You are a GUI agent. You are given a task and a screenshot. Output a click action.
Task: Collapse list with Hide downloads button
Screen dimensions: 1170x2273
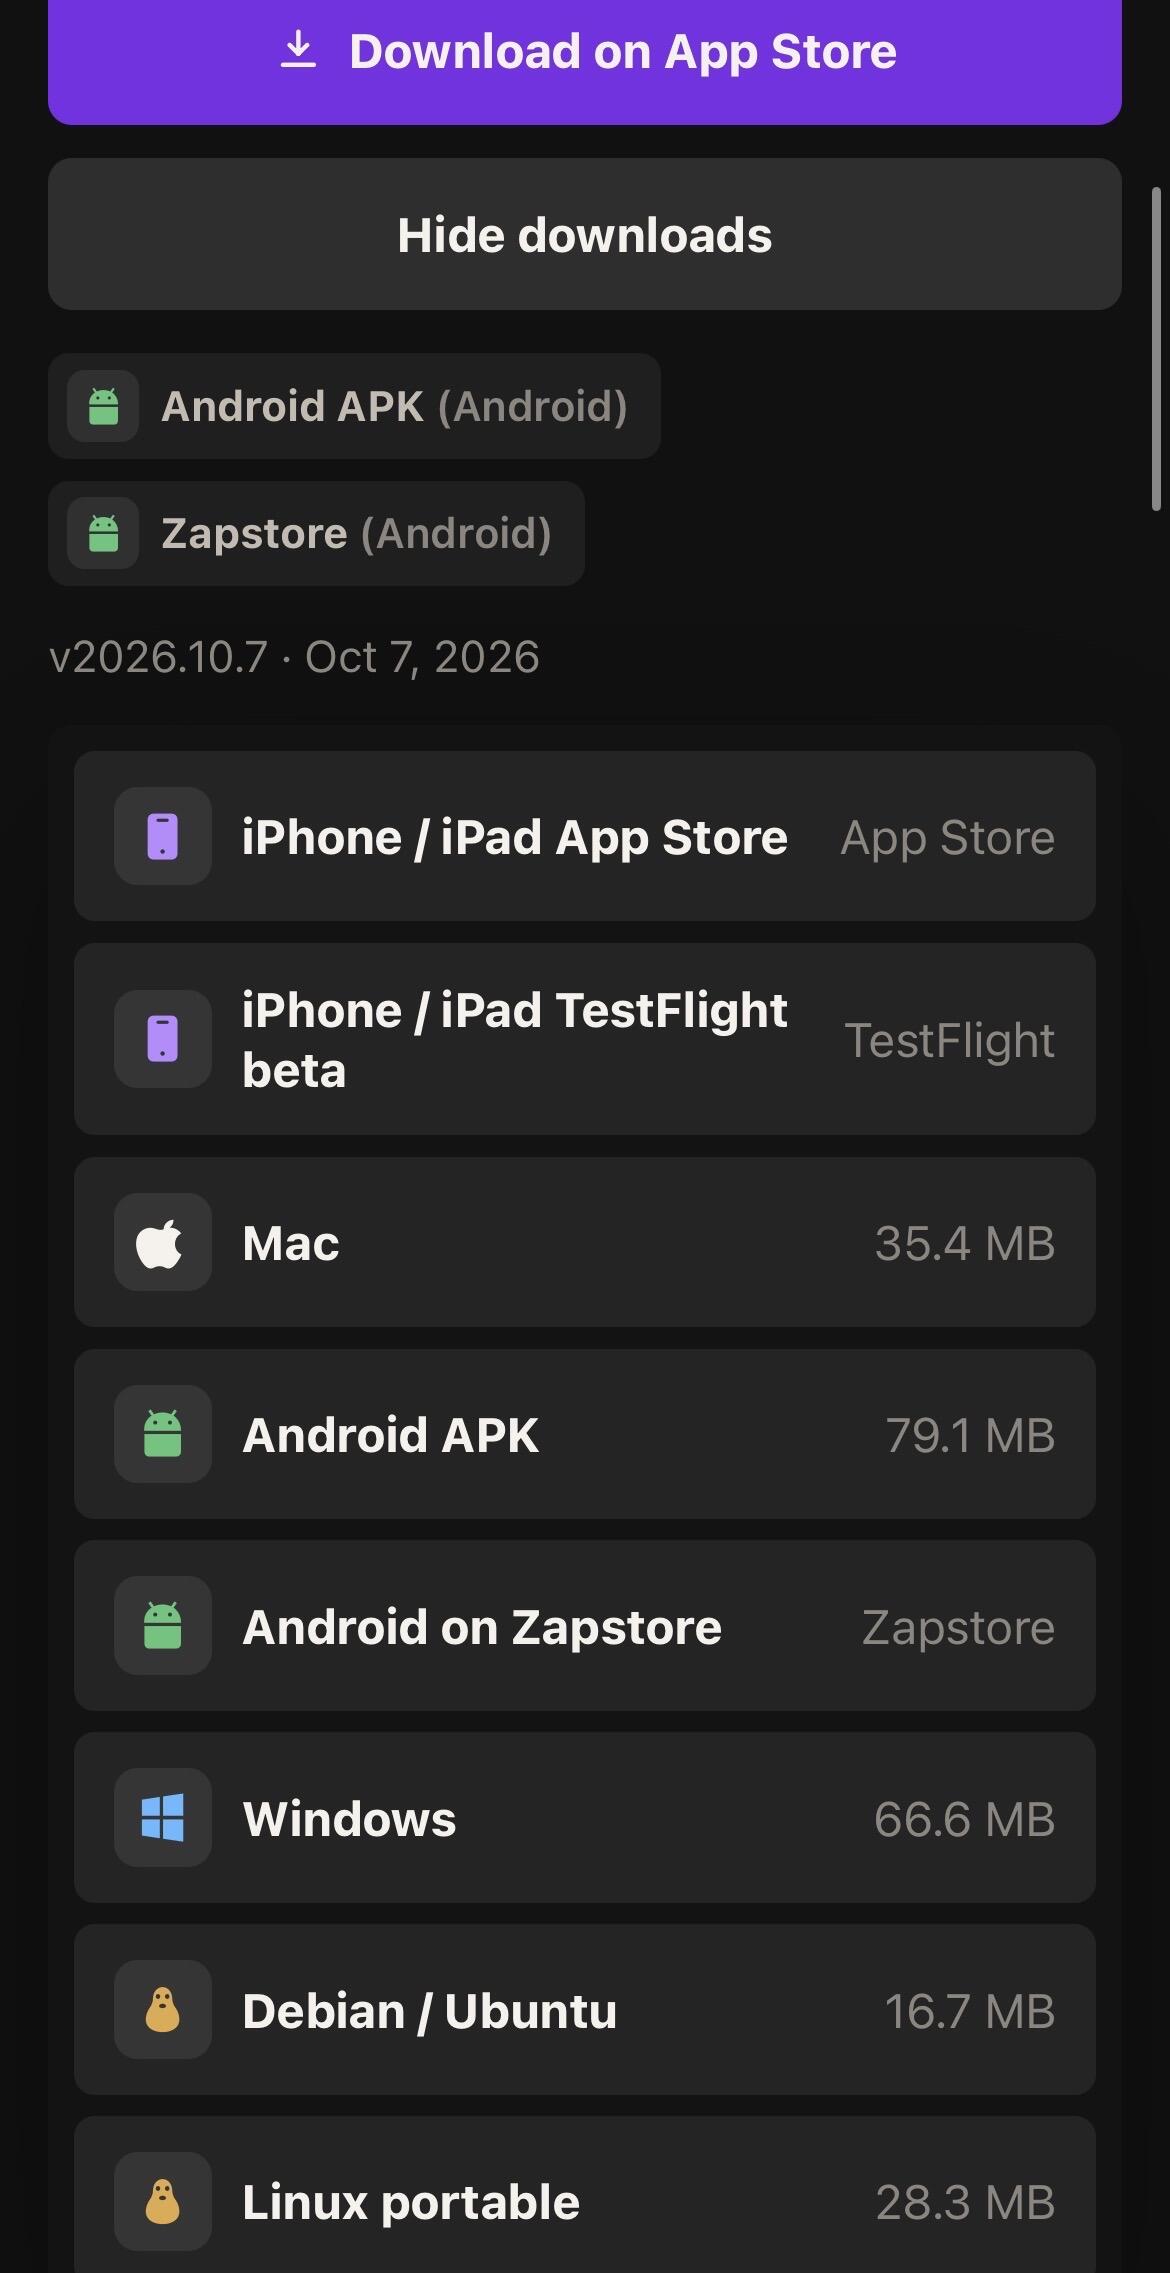click(585, 234)
